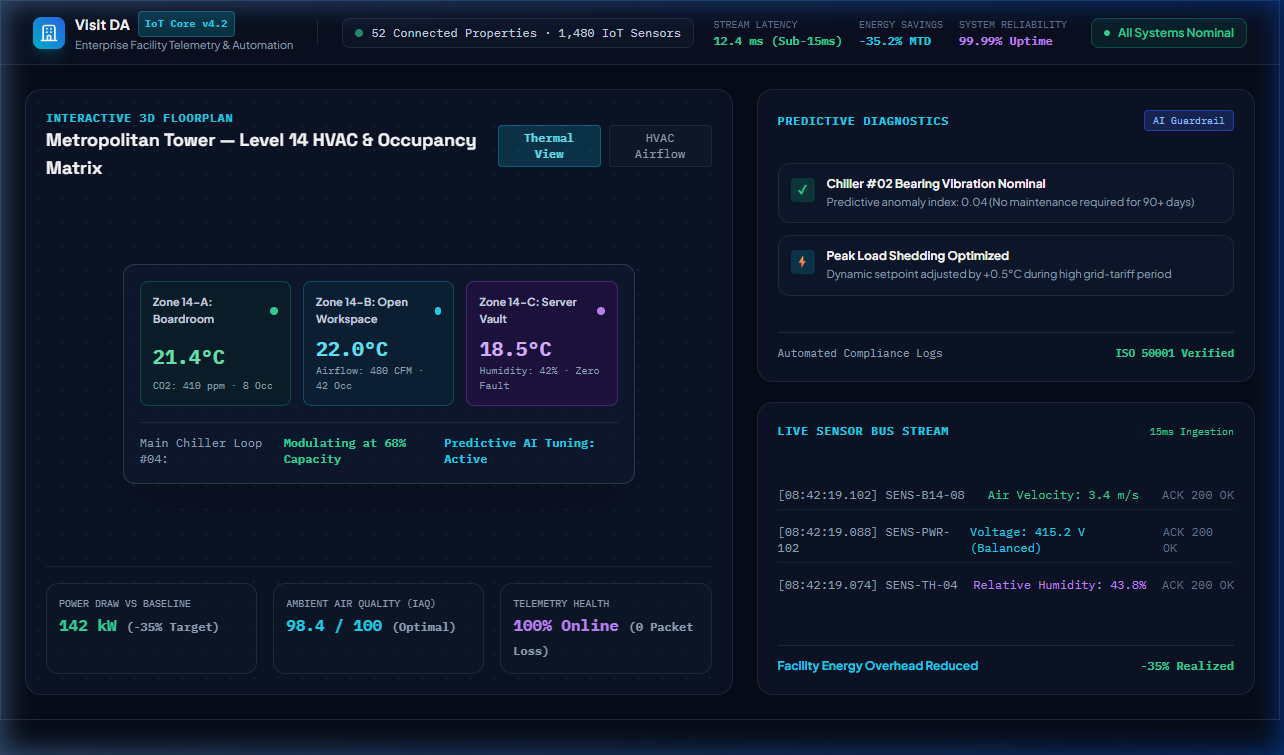Image resolution: width=1284 pixels, height=755 pixels.
Task: Click the IoT Core v4.2 version badge
Action: (186, 24)
